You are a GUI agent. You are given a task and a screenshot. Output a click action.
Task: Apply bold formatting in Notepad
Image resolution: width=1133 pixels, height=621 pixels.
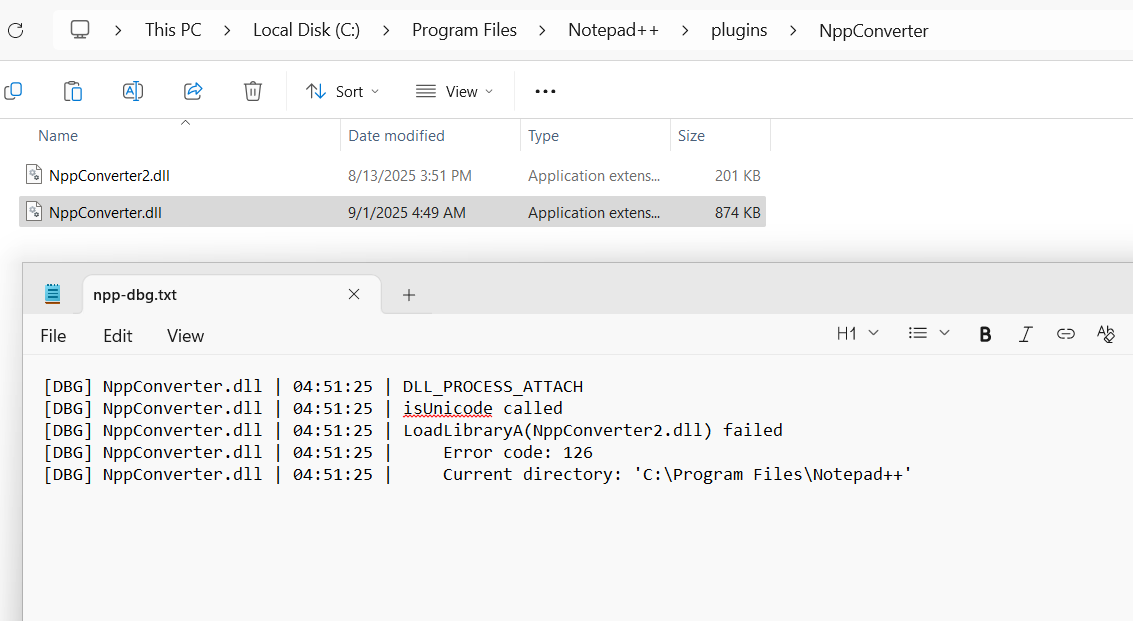[x=985, y=334]
